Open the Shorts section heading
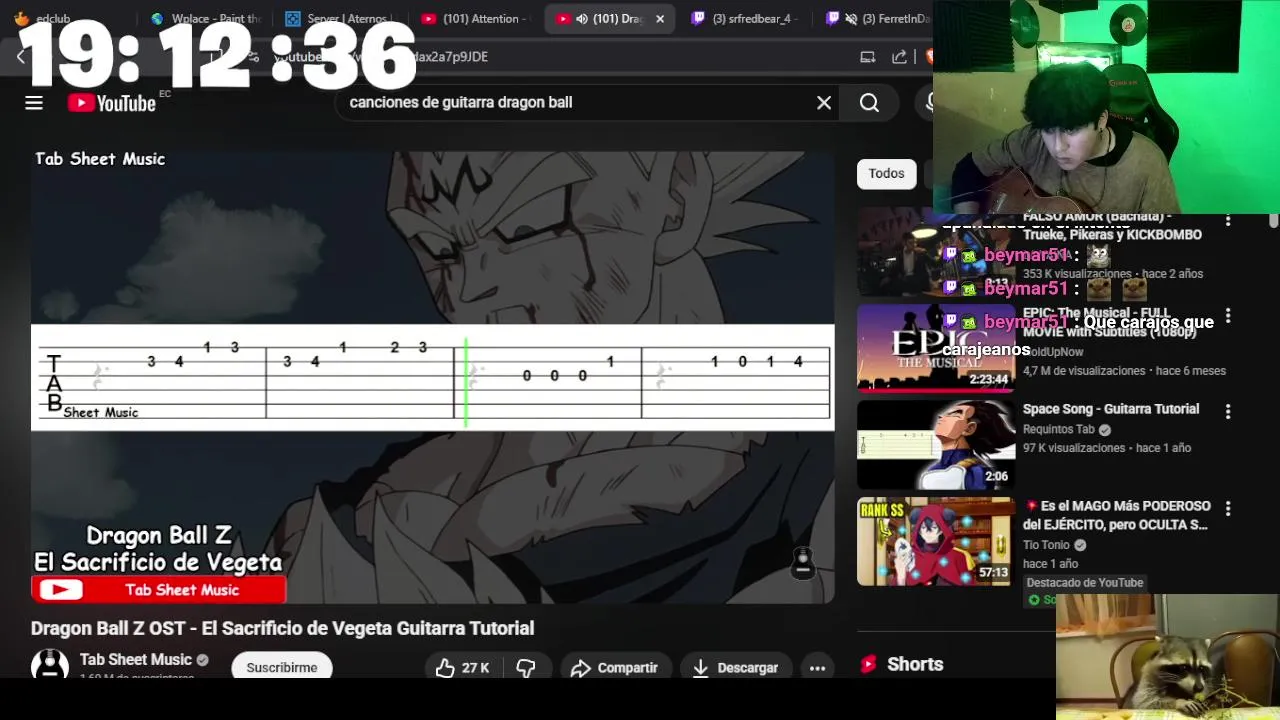The image size is (1280, 720). [915, 664]
